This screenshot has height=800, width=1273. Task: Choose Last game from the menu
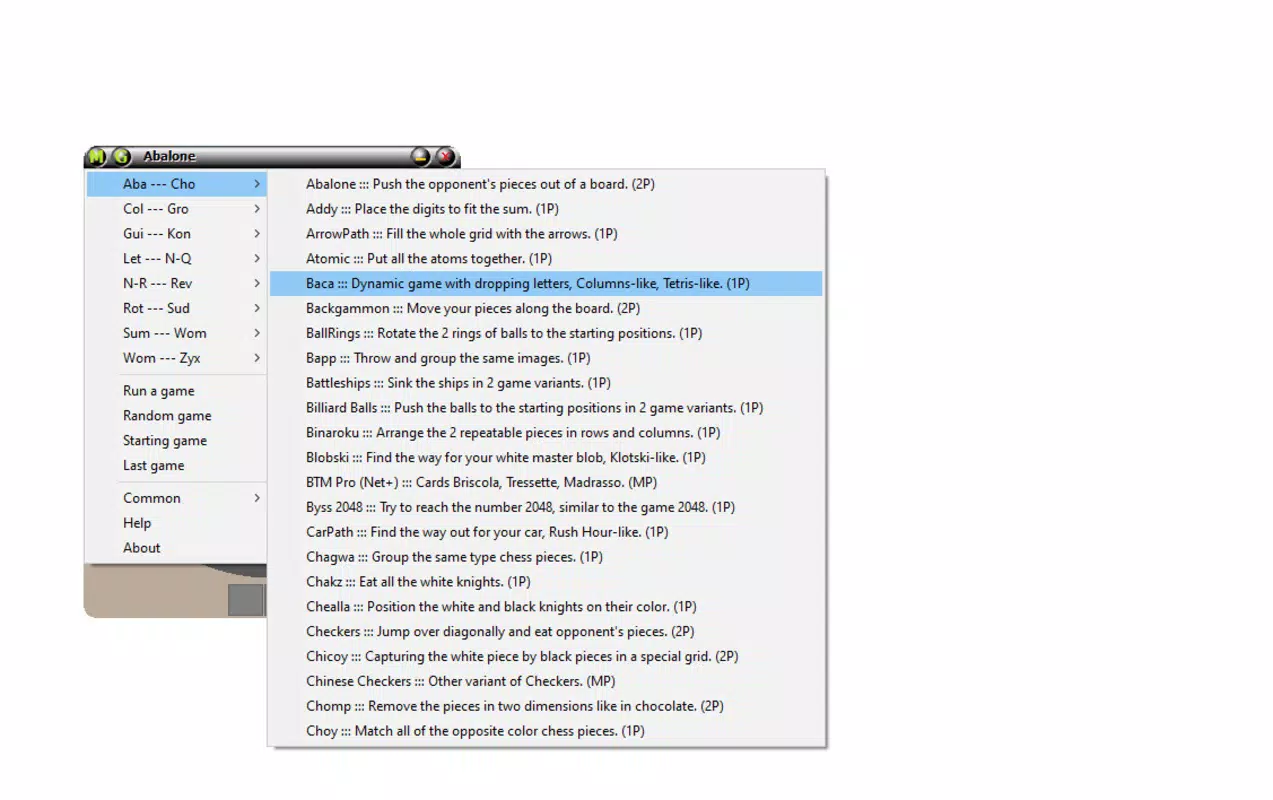tap(177, 466)
